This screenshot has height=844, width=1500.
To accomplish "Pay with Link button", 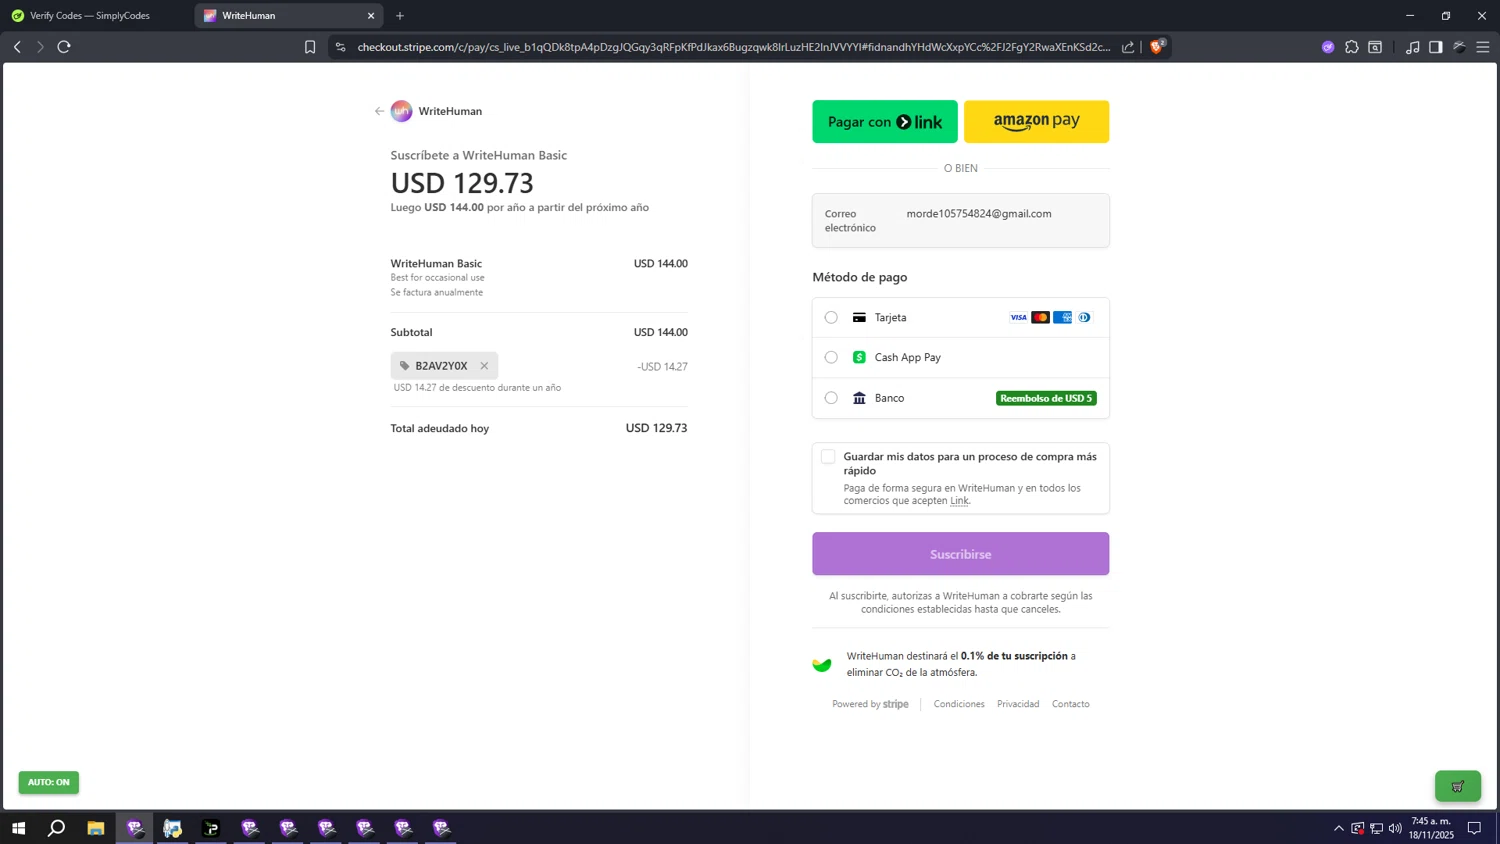I will pyautogui.click(x=885, y=122).
